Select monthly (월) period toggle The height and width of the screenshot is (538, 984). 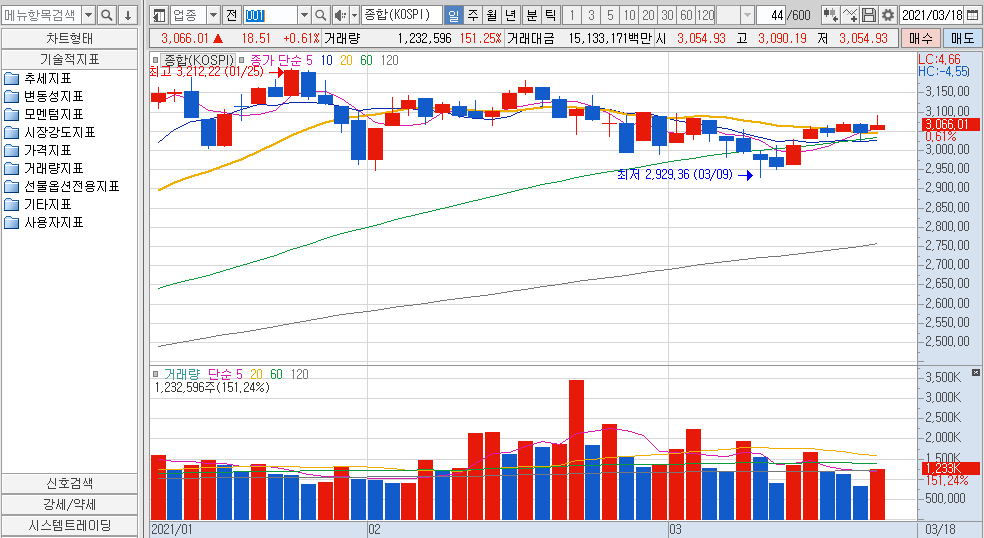pos(491,15)
